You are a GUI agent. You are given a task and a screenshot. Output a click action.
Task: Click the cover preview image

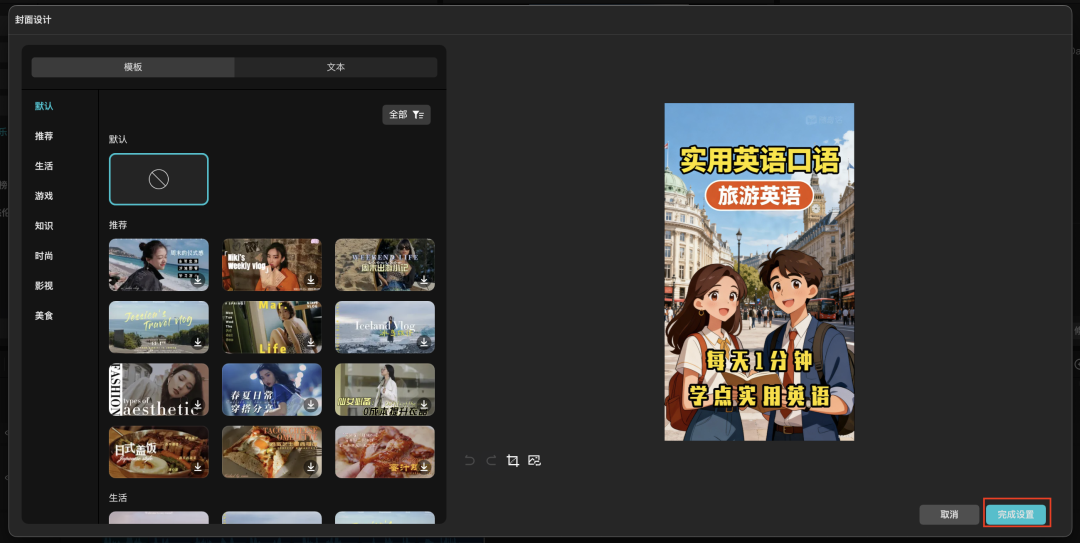[x=759, y=271]
